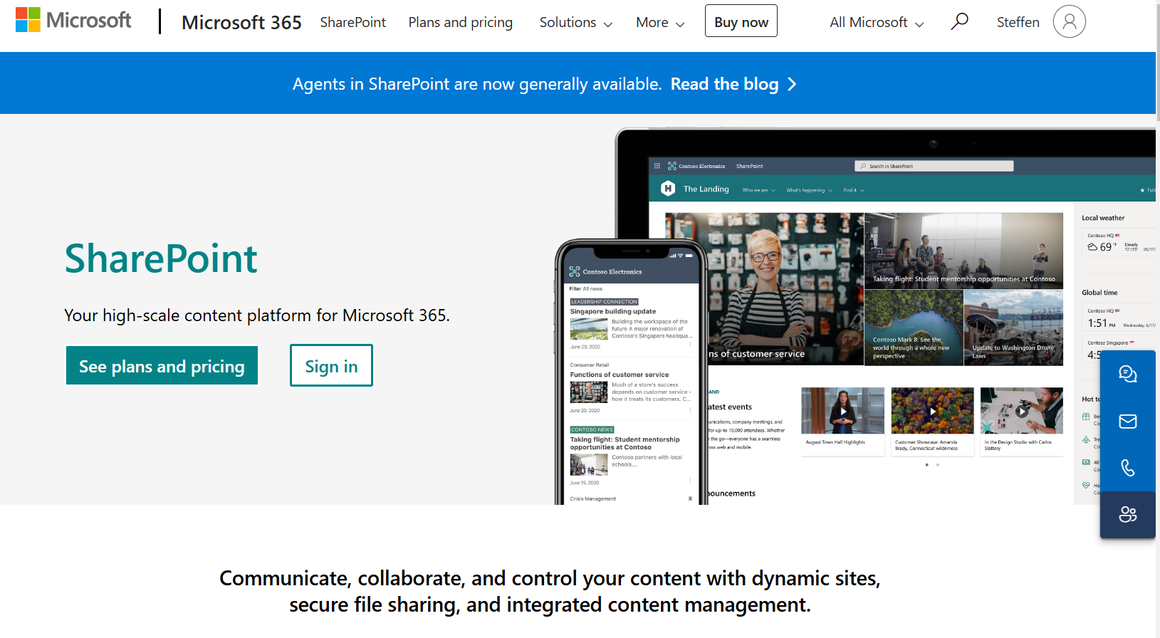Select the phone call icon

point(1127,467)
